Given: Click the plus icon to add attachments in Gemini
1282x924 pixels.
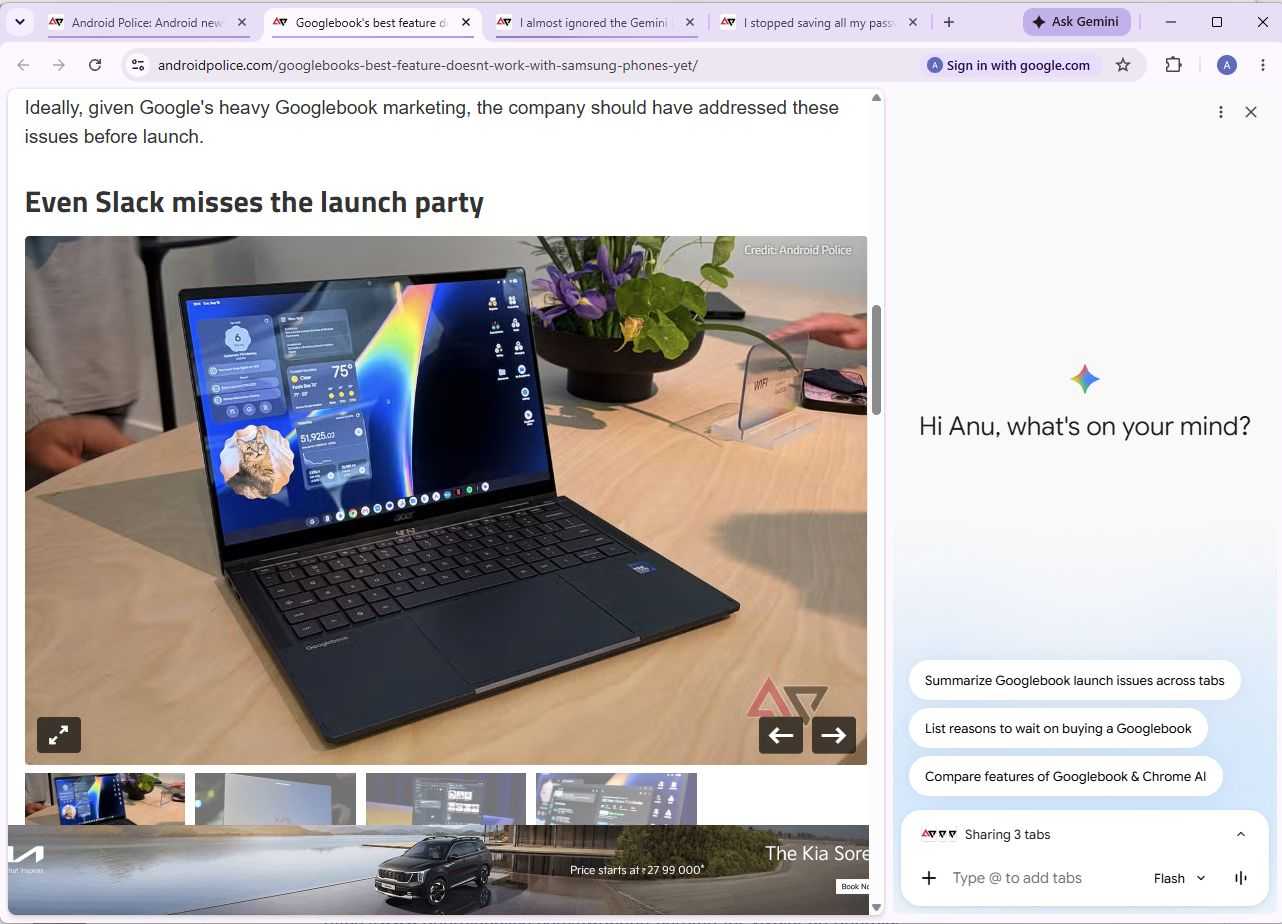Looking at the screenshot, I should pos(929,878).
